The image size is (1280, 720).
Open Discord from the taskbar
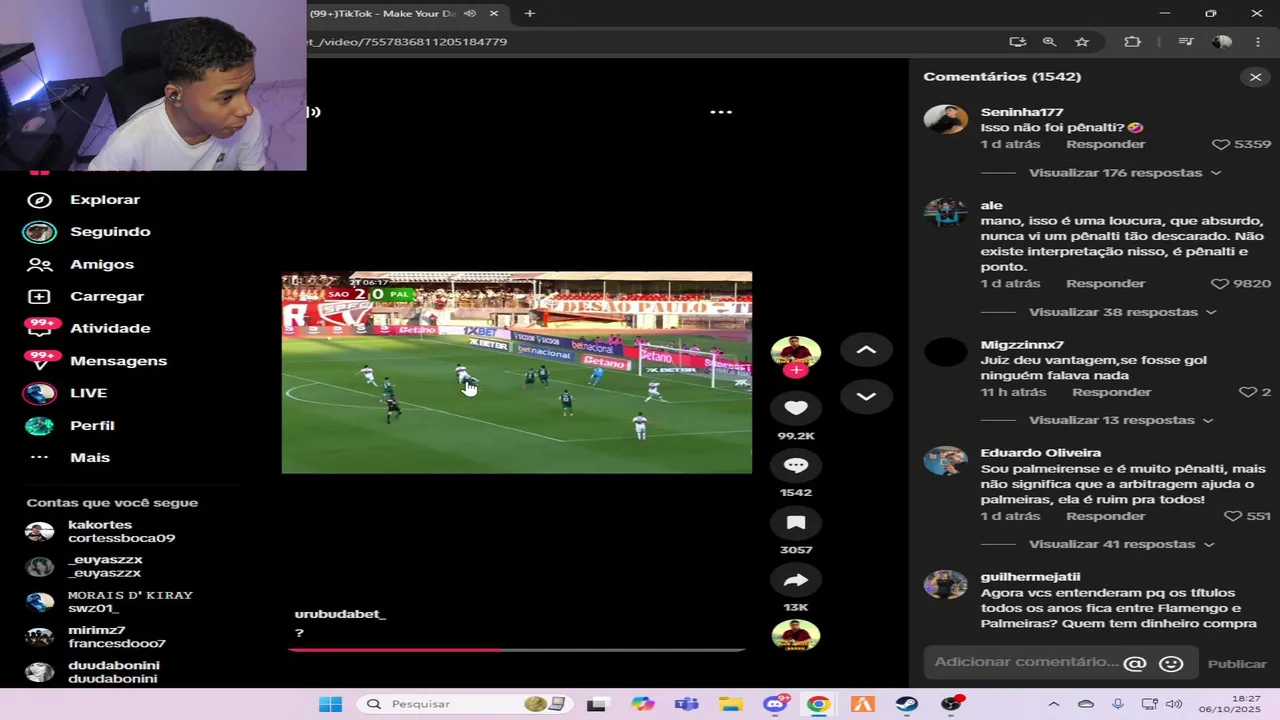[776, 704]
